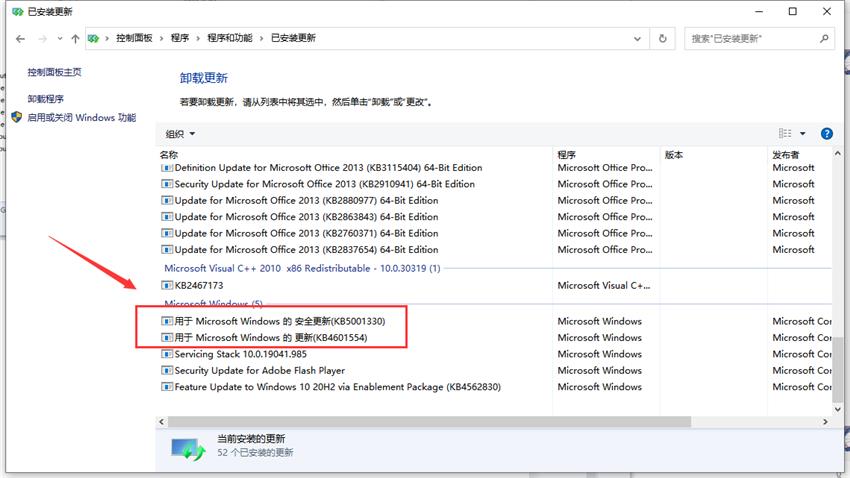Click Microsoft Visual C+... program cell
Image resolution: width=850 pixels, height=478 pixels.
click(x=604, y=286)
